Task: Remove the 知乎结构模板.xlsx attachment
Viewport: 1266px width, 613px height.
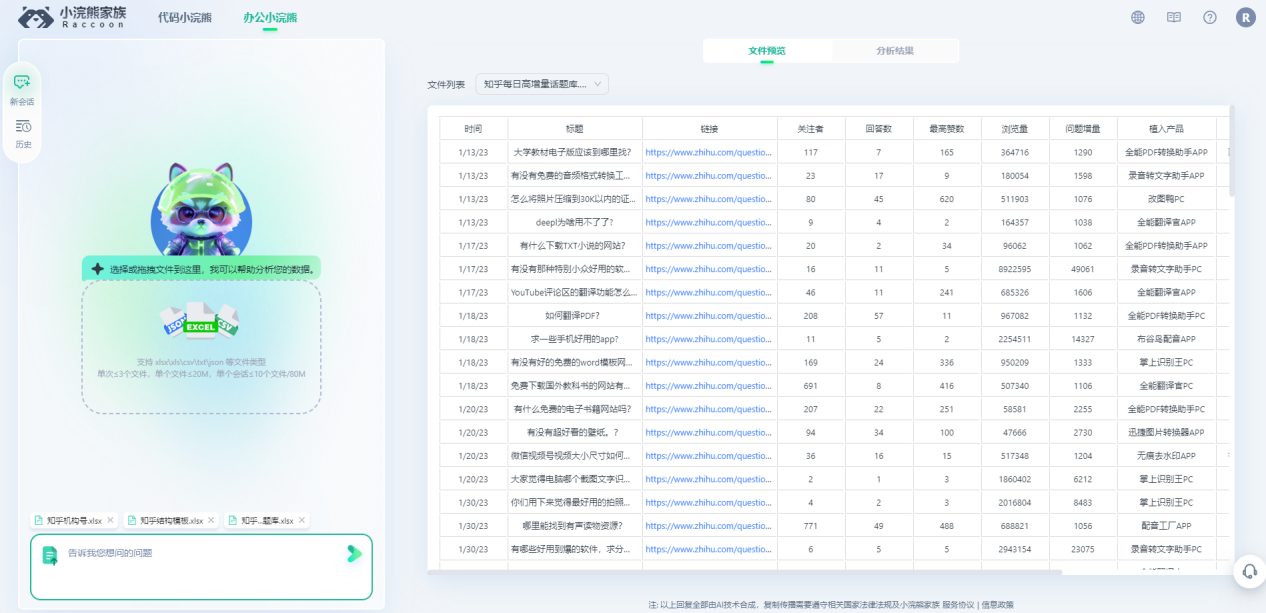Action: pyautogui.click(x=212, y=520)
